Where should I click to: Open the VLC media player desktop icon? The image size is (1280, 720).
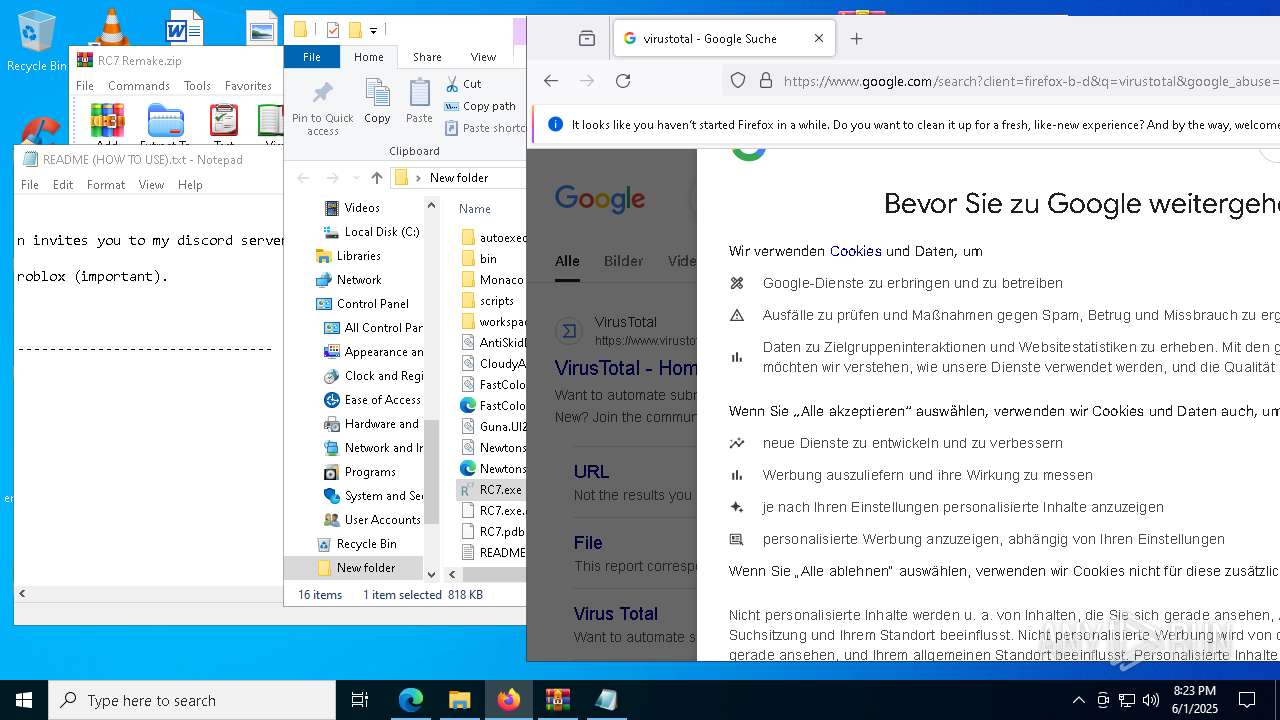pos(111,27)
